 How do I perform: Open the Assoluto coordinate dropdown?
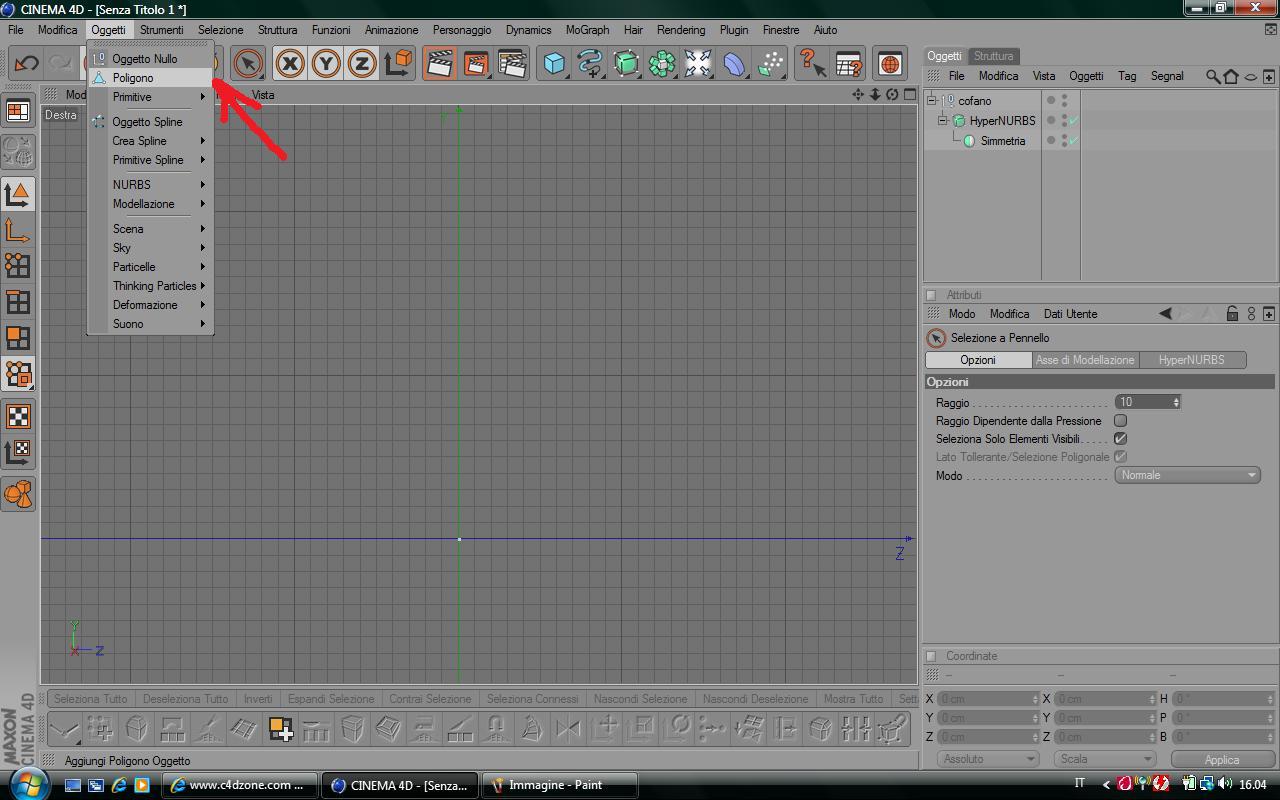(988, 759)
